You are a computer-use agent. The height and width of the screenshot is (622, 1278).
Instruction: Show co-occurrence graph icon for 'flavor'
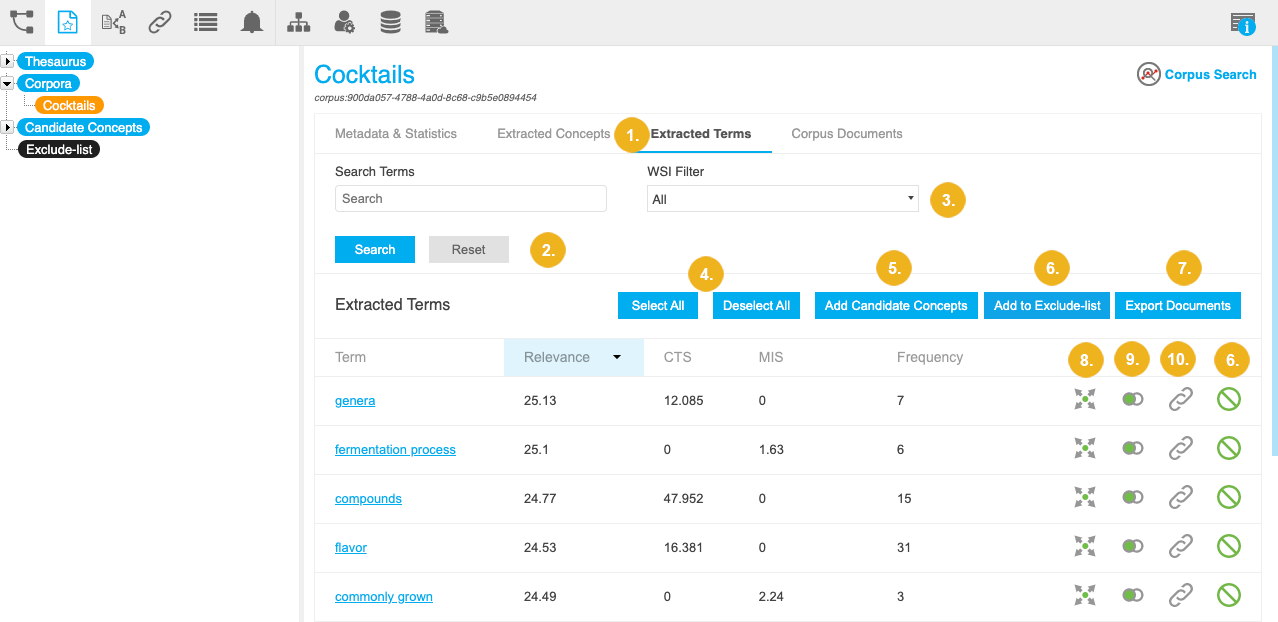coord(1085,546)
